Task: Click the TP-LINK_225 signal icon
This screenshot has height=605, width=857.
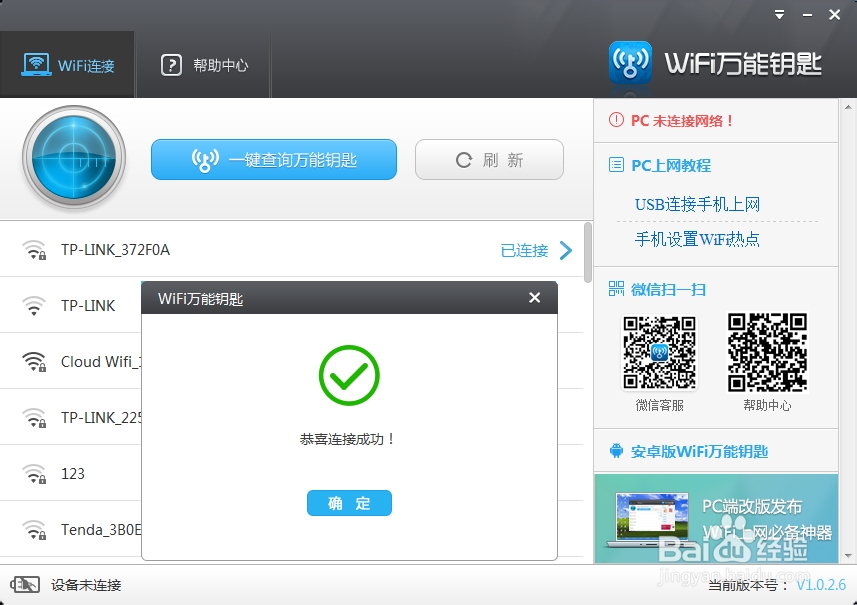Action: (34, 418)
